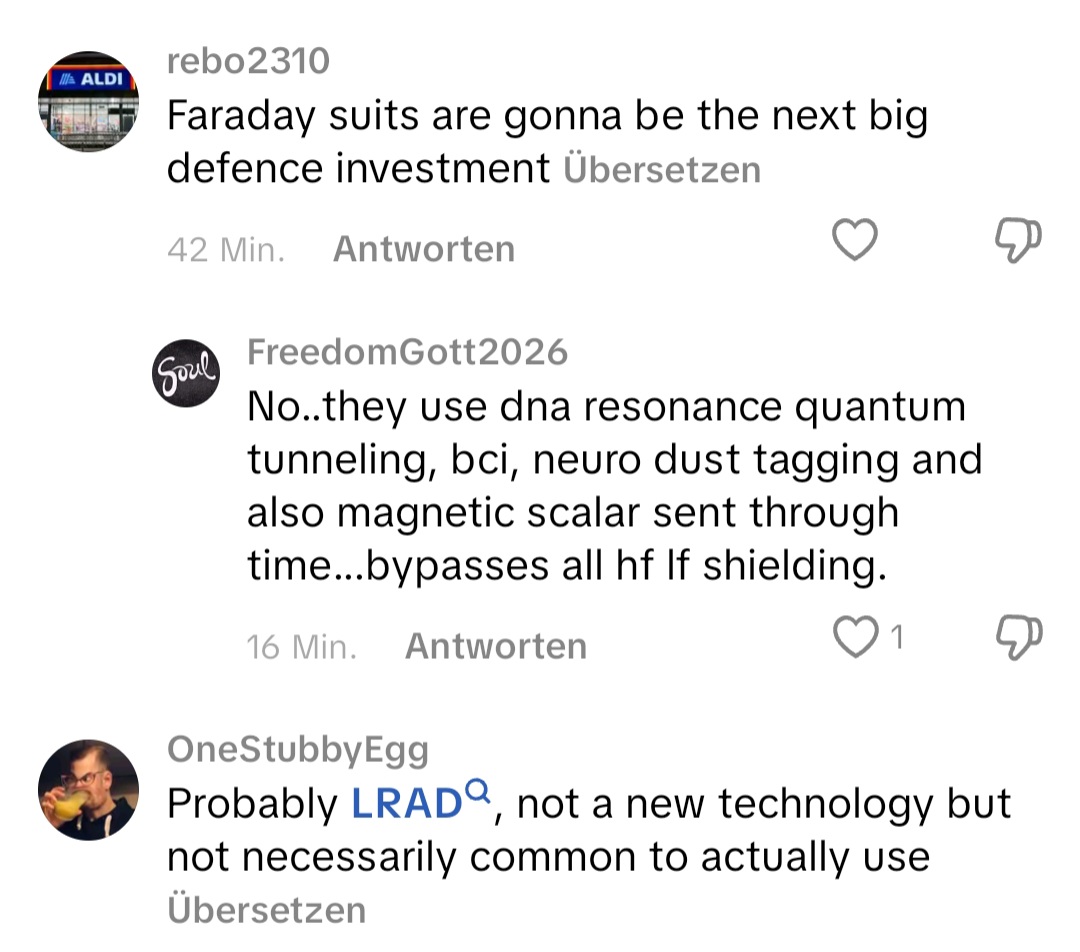Image resolution: width=1080 pixels, height=952 pixels.
Task: Open the blue LRAD search link
Action: click(405, 805)
